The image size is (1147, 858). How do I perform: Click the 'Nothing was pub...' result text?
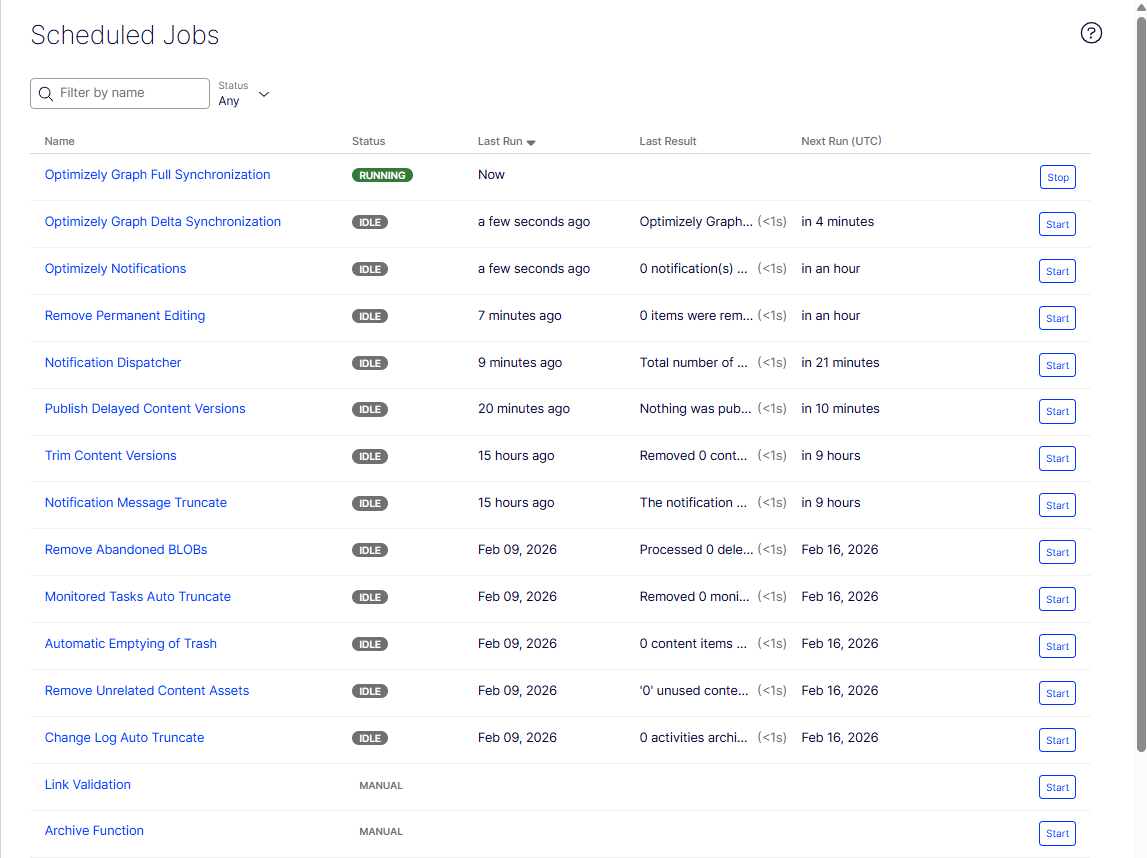[696, 408]
